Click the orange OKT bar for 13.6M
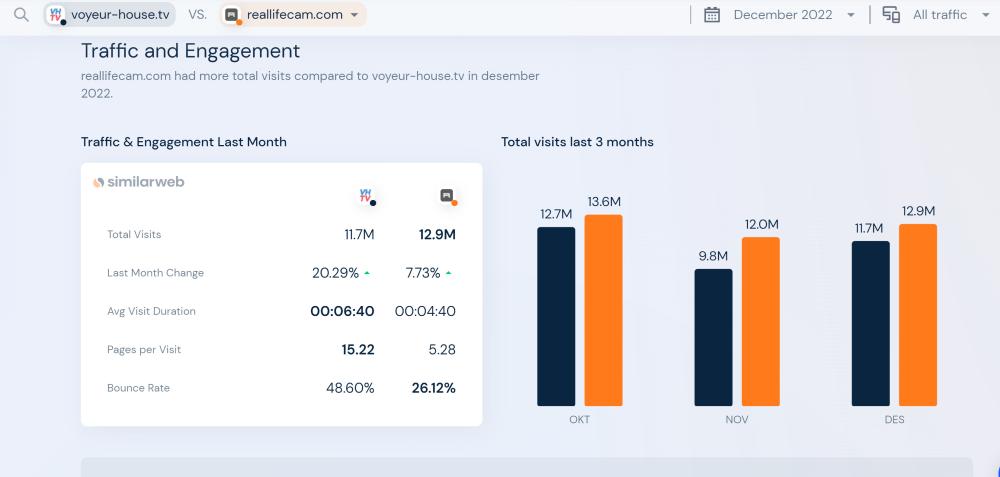1000x477 pixels. 603,310
